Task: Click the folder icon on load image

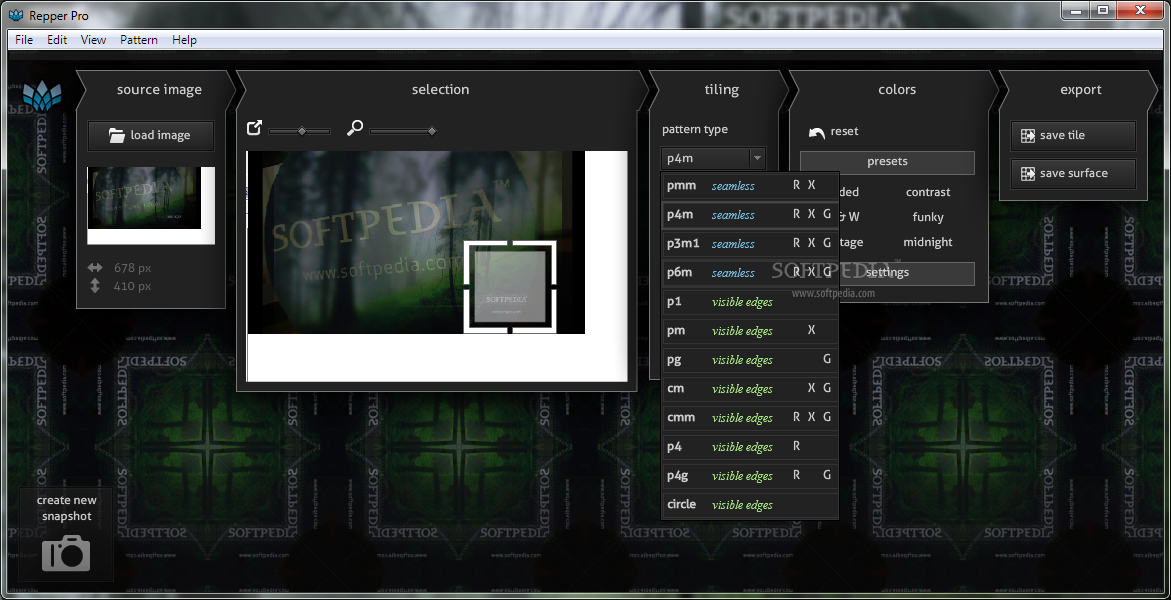Action: tap(117, 135)
